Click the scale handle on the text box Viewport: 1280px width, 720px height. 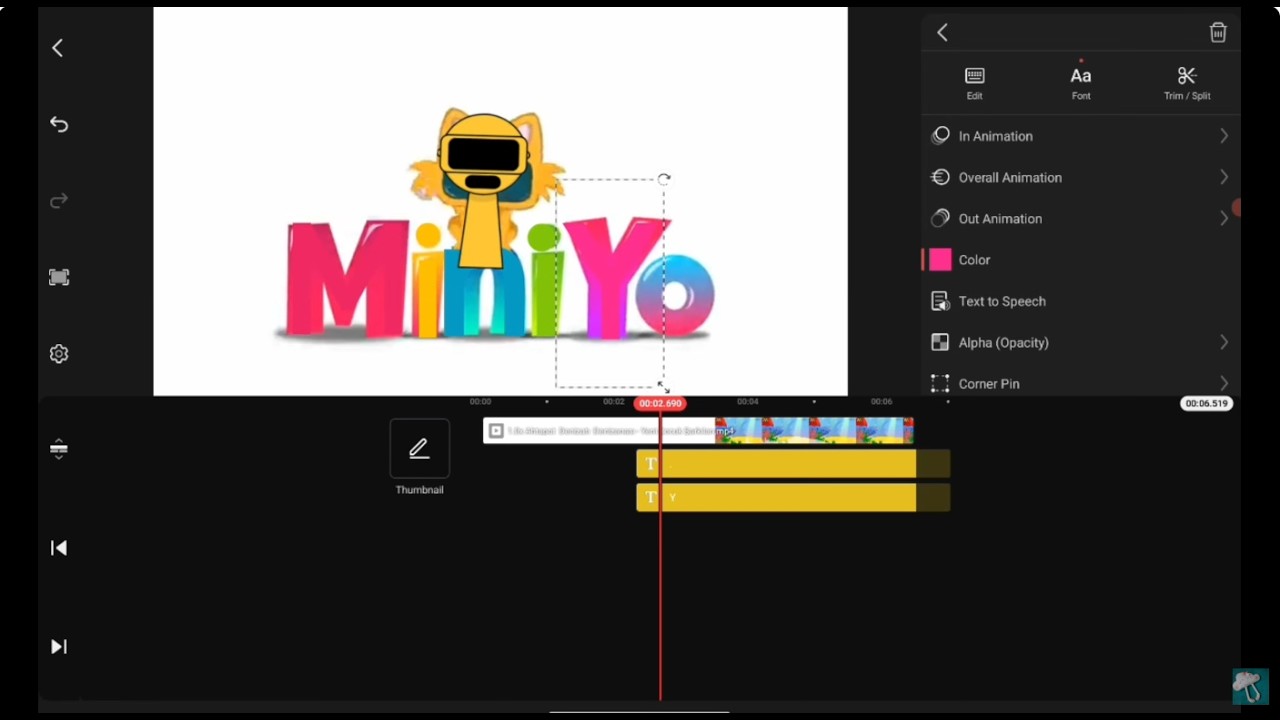click(x=663, y=387)
